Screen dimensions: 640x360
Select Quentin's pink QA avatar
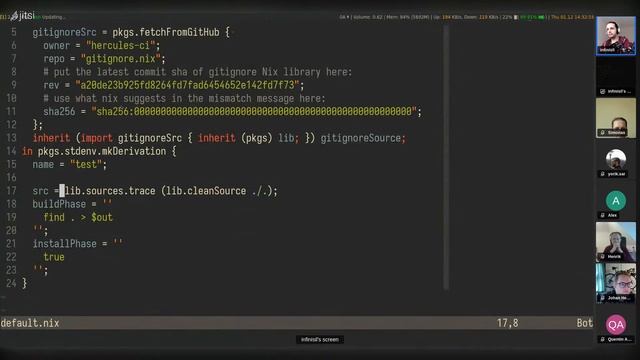616,324
